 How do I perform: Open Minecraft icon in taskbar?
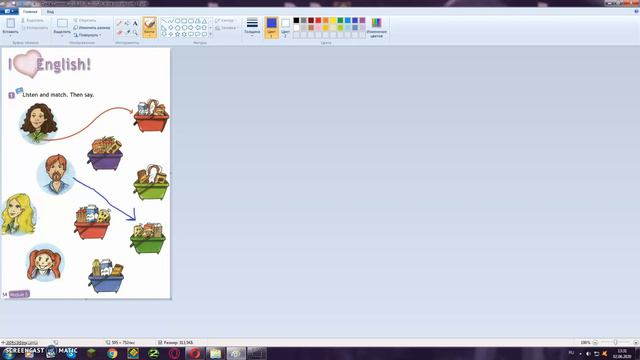[x=91, y=353]
